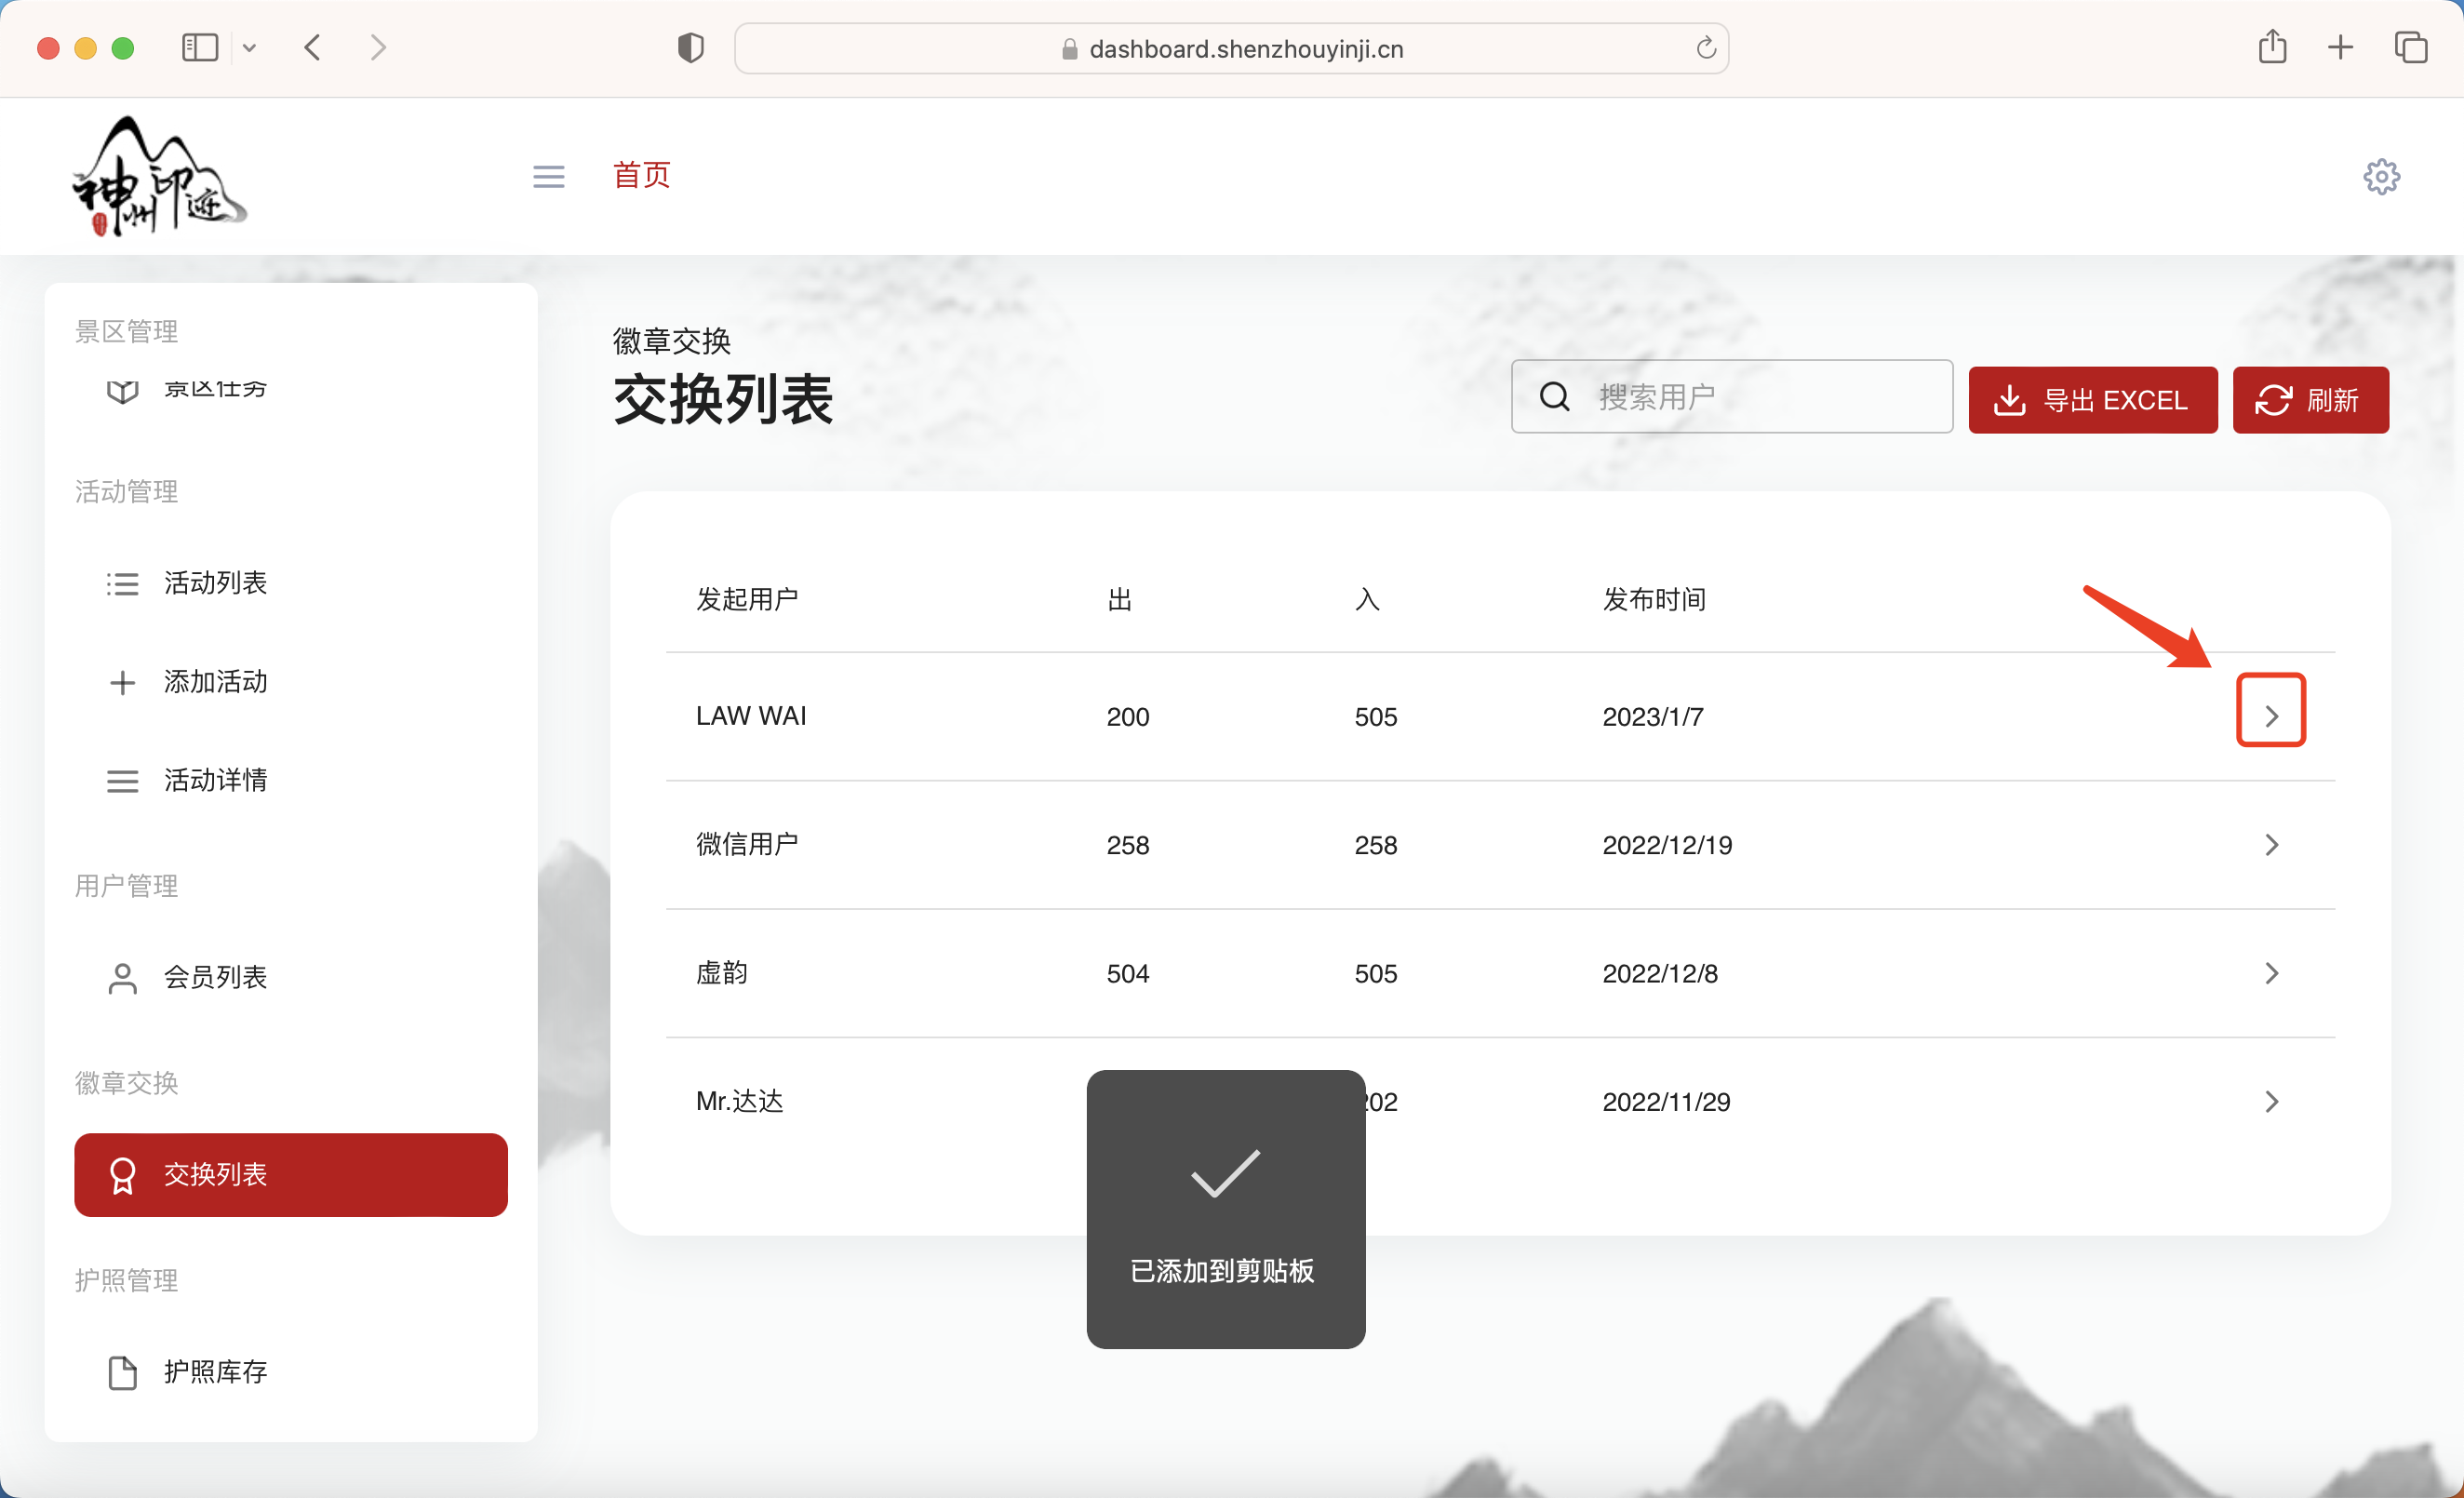2464x1498 pixels.
Task: Open a new Safari tab
Action: 2340,47
